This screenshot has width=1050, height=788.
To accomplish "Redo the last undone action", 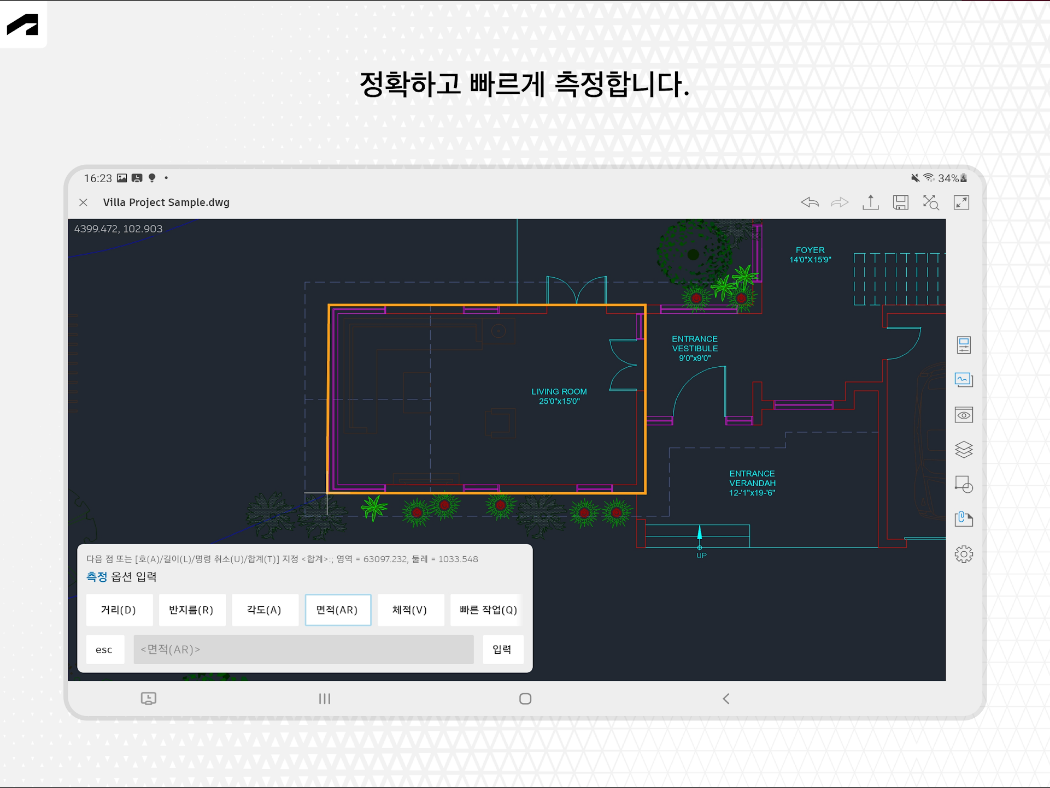I will click(840, 202).
